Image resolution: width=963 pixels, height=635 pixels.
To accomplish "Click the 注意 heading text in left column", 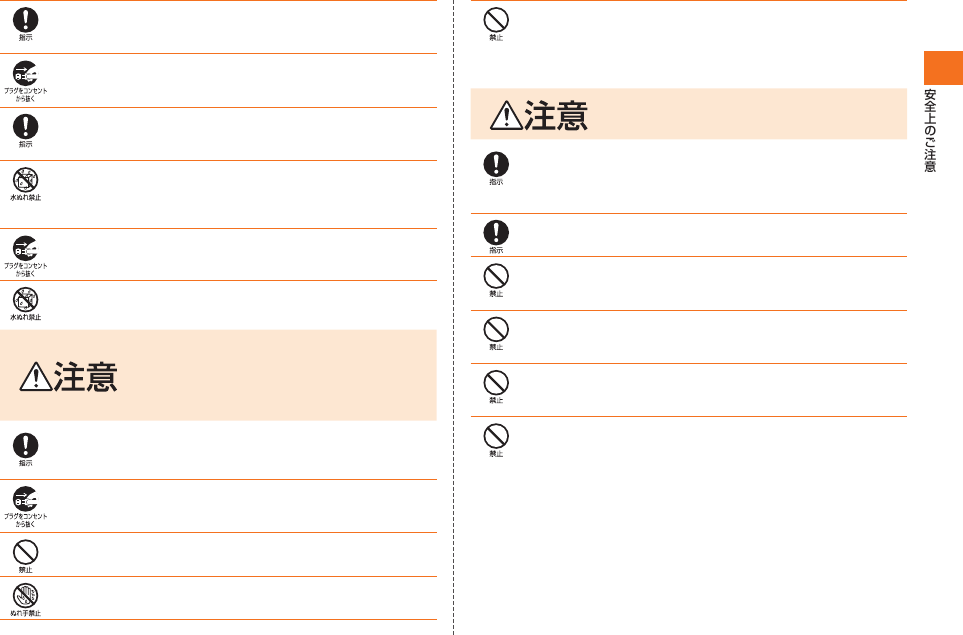I will tap(85, 377).
